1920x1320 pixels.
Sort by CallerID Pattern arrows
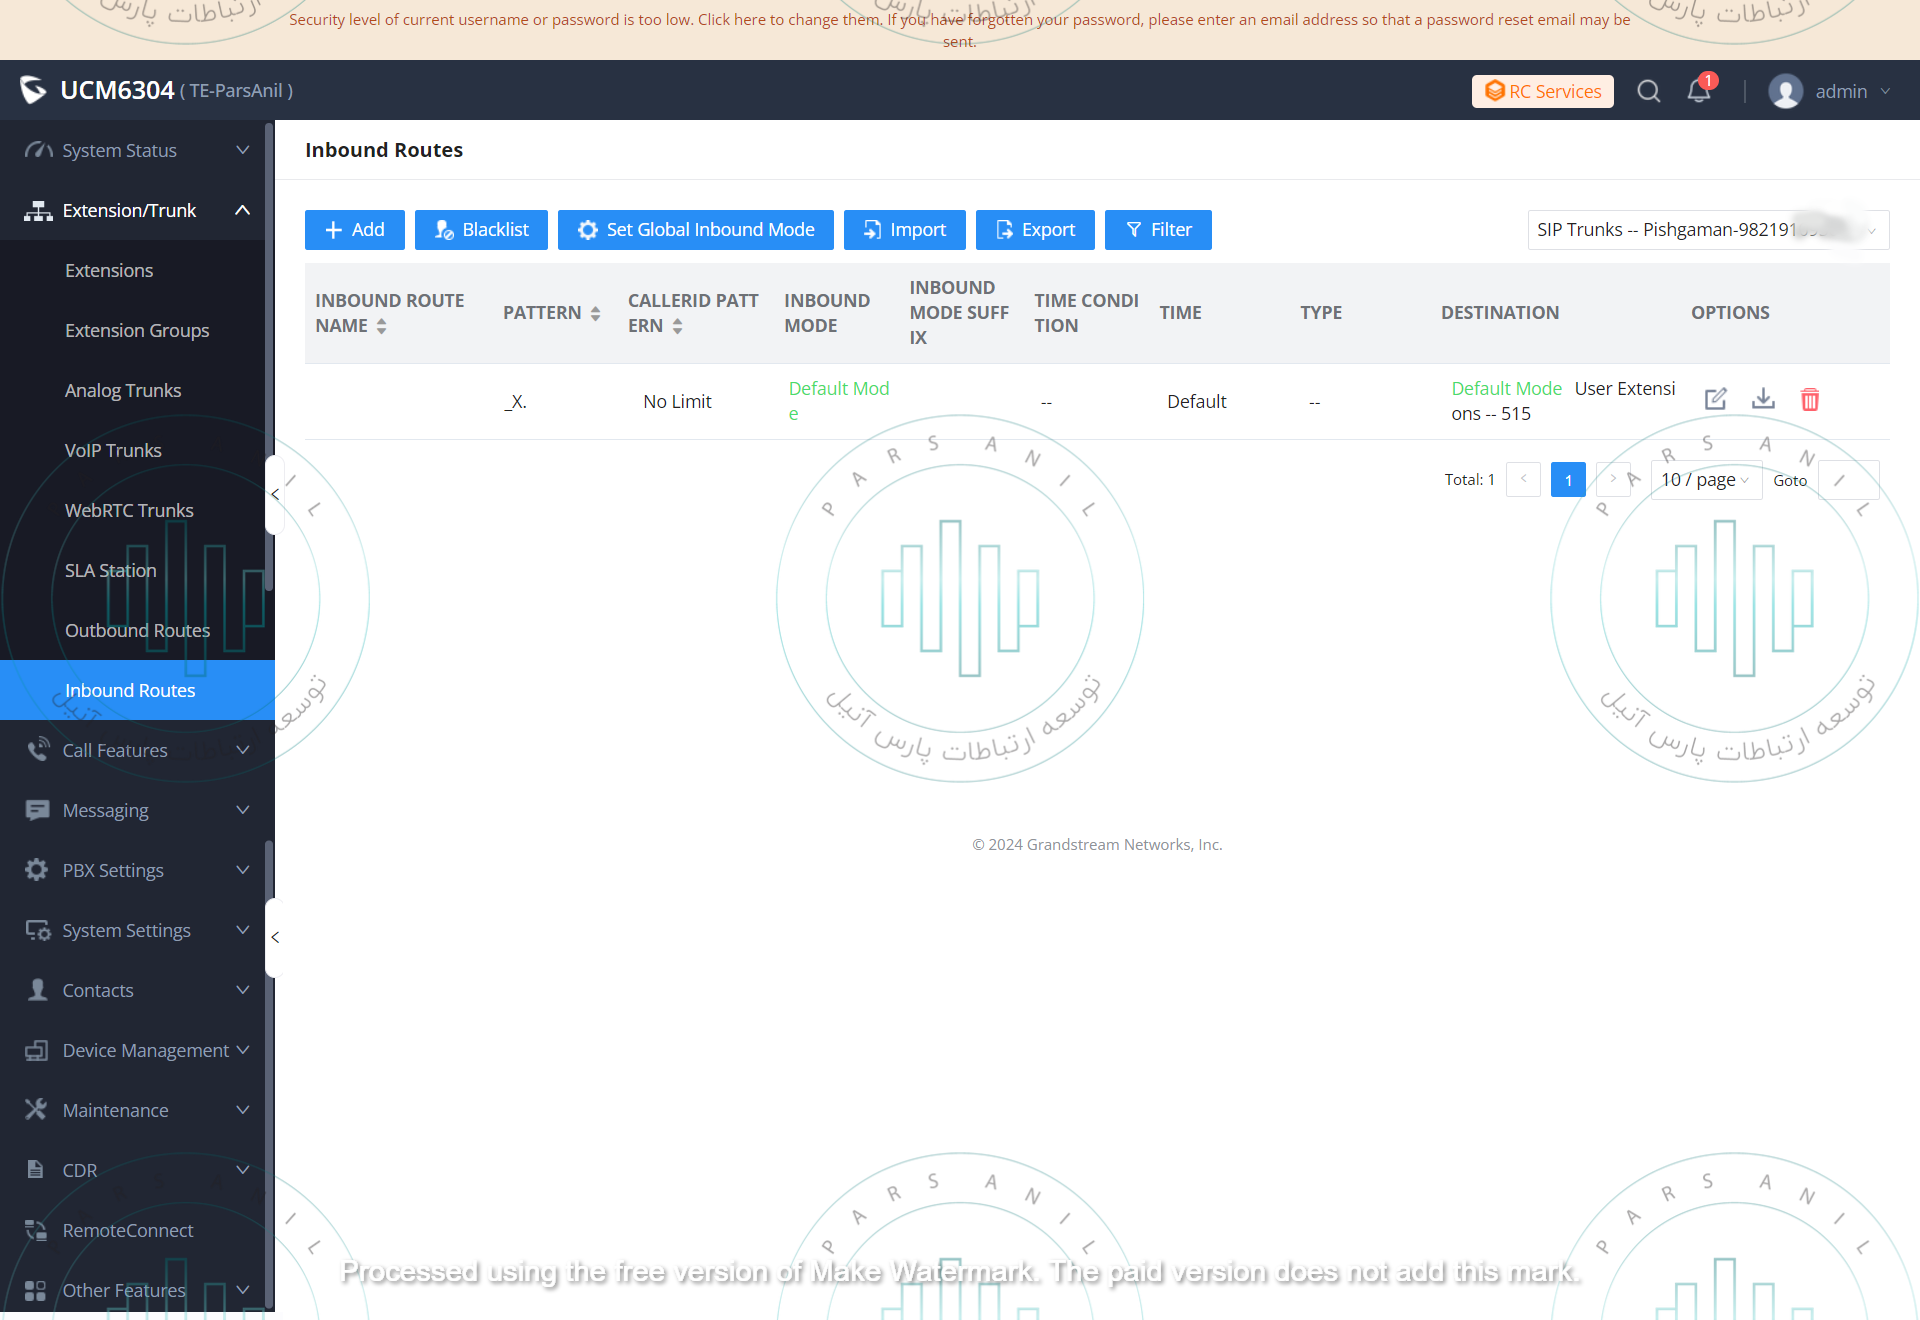[677, 326]
